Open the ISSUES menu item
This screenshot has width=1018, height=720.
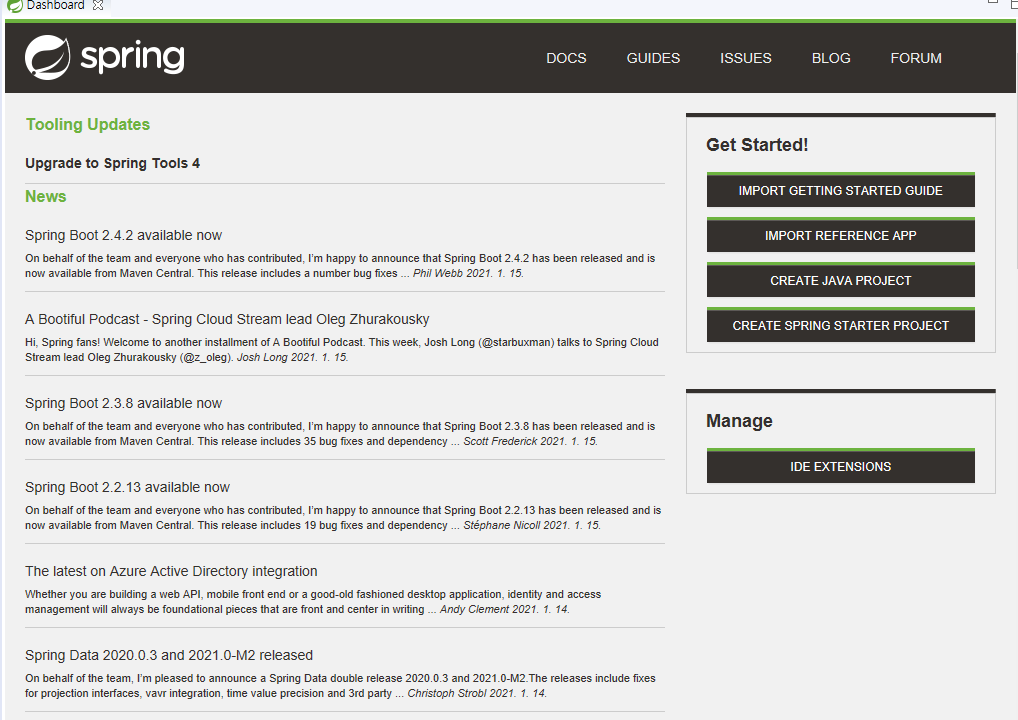pos(745,58)
